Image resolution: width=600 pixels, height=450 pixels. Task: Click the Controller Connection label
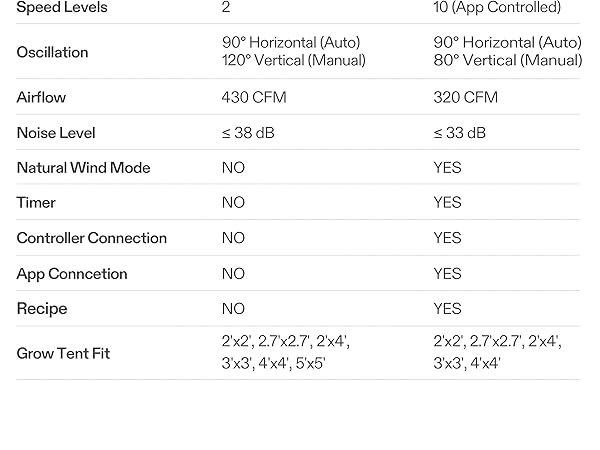click(91, 238)
